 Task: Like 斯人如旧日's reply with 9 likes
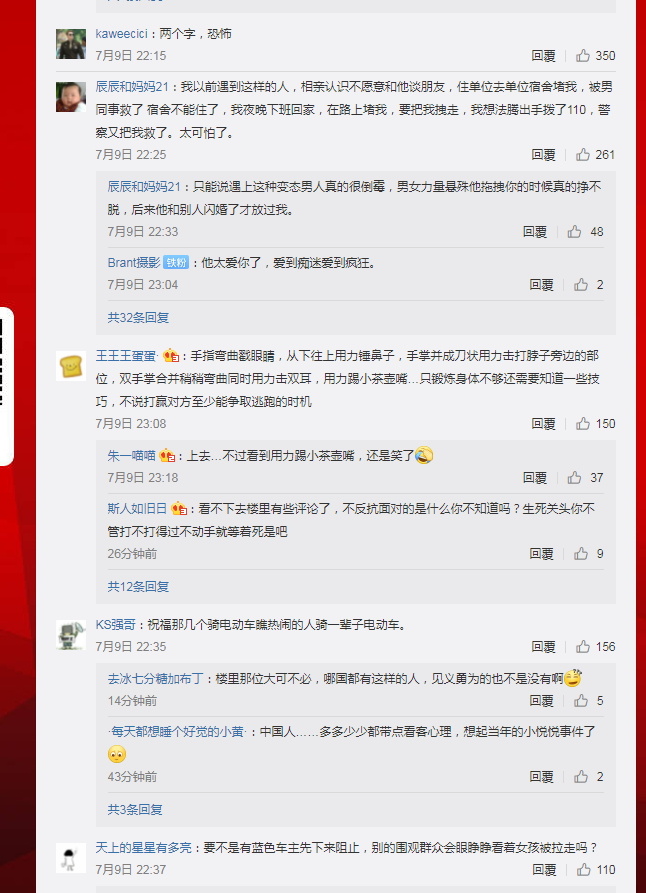[580, 553]
